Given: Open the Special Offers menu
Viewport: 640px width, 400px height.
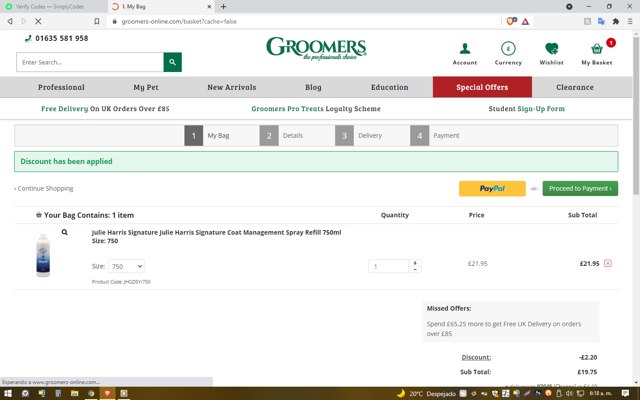Looking at the screenshot, I should [482, 87].
